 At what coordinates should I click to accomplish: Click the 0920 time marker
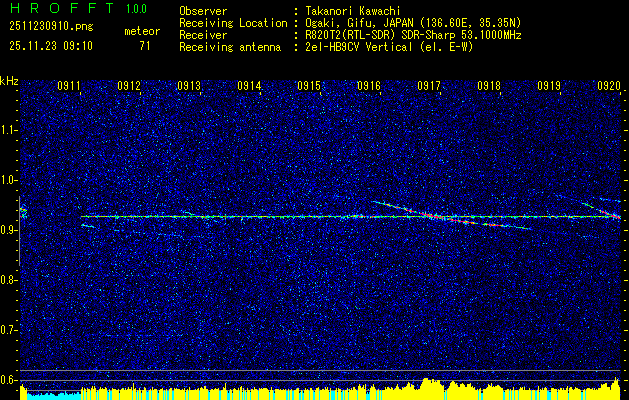[609, 87]
